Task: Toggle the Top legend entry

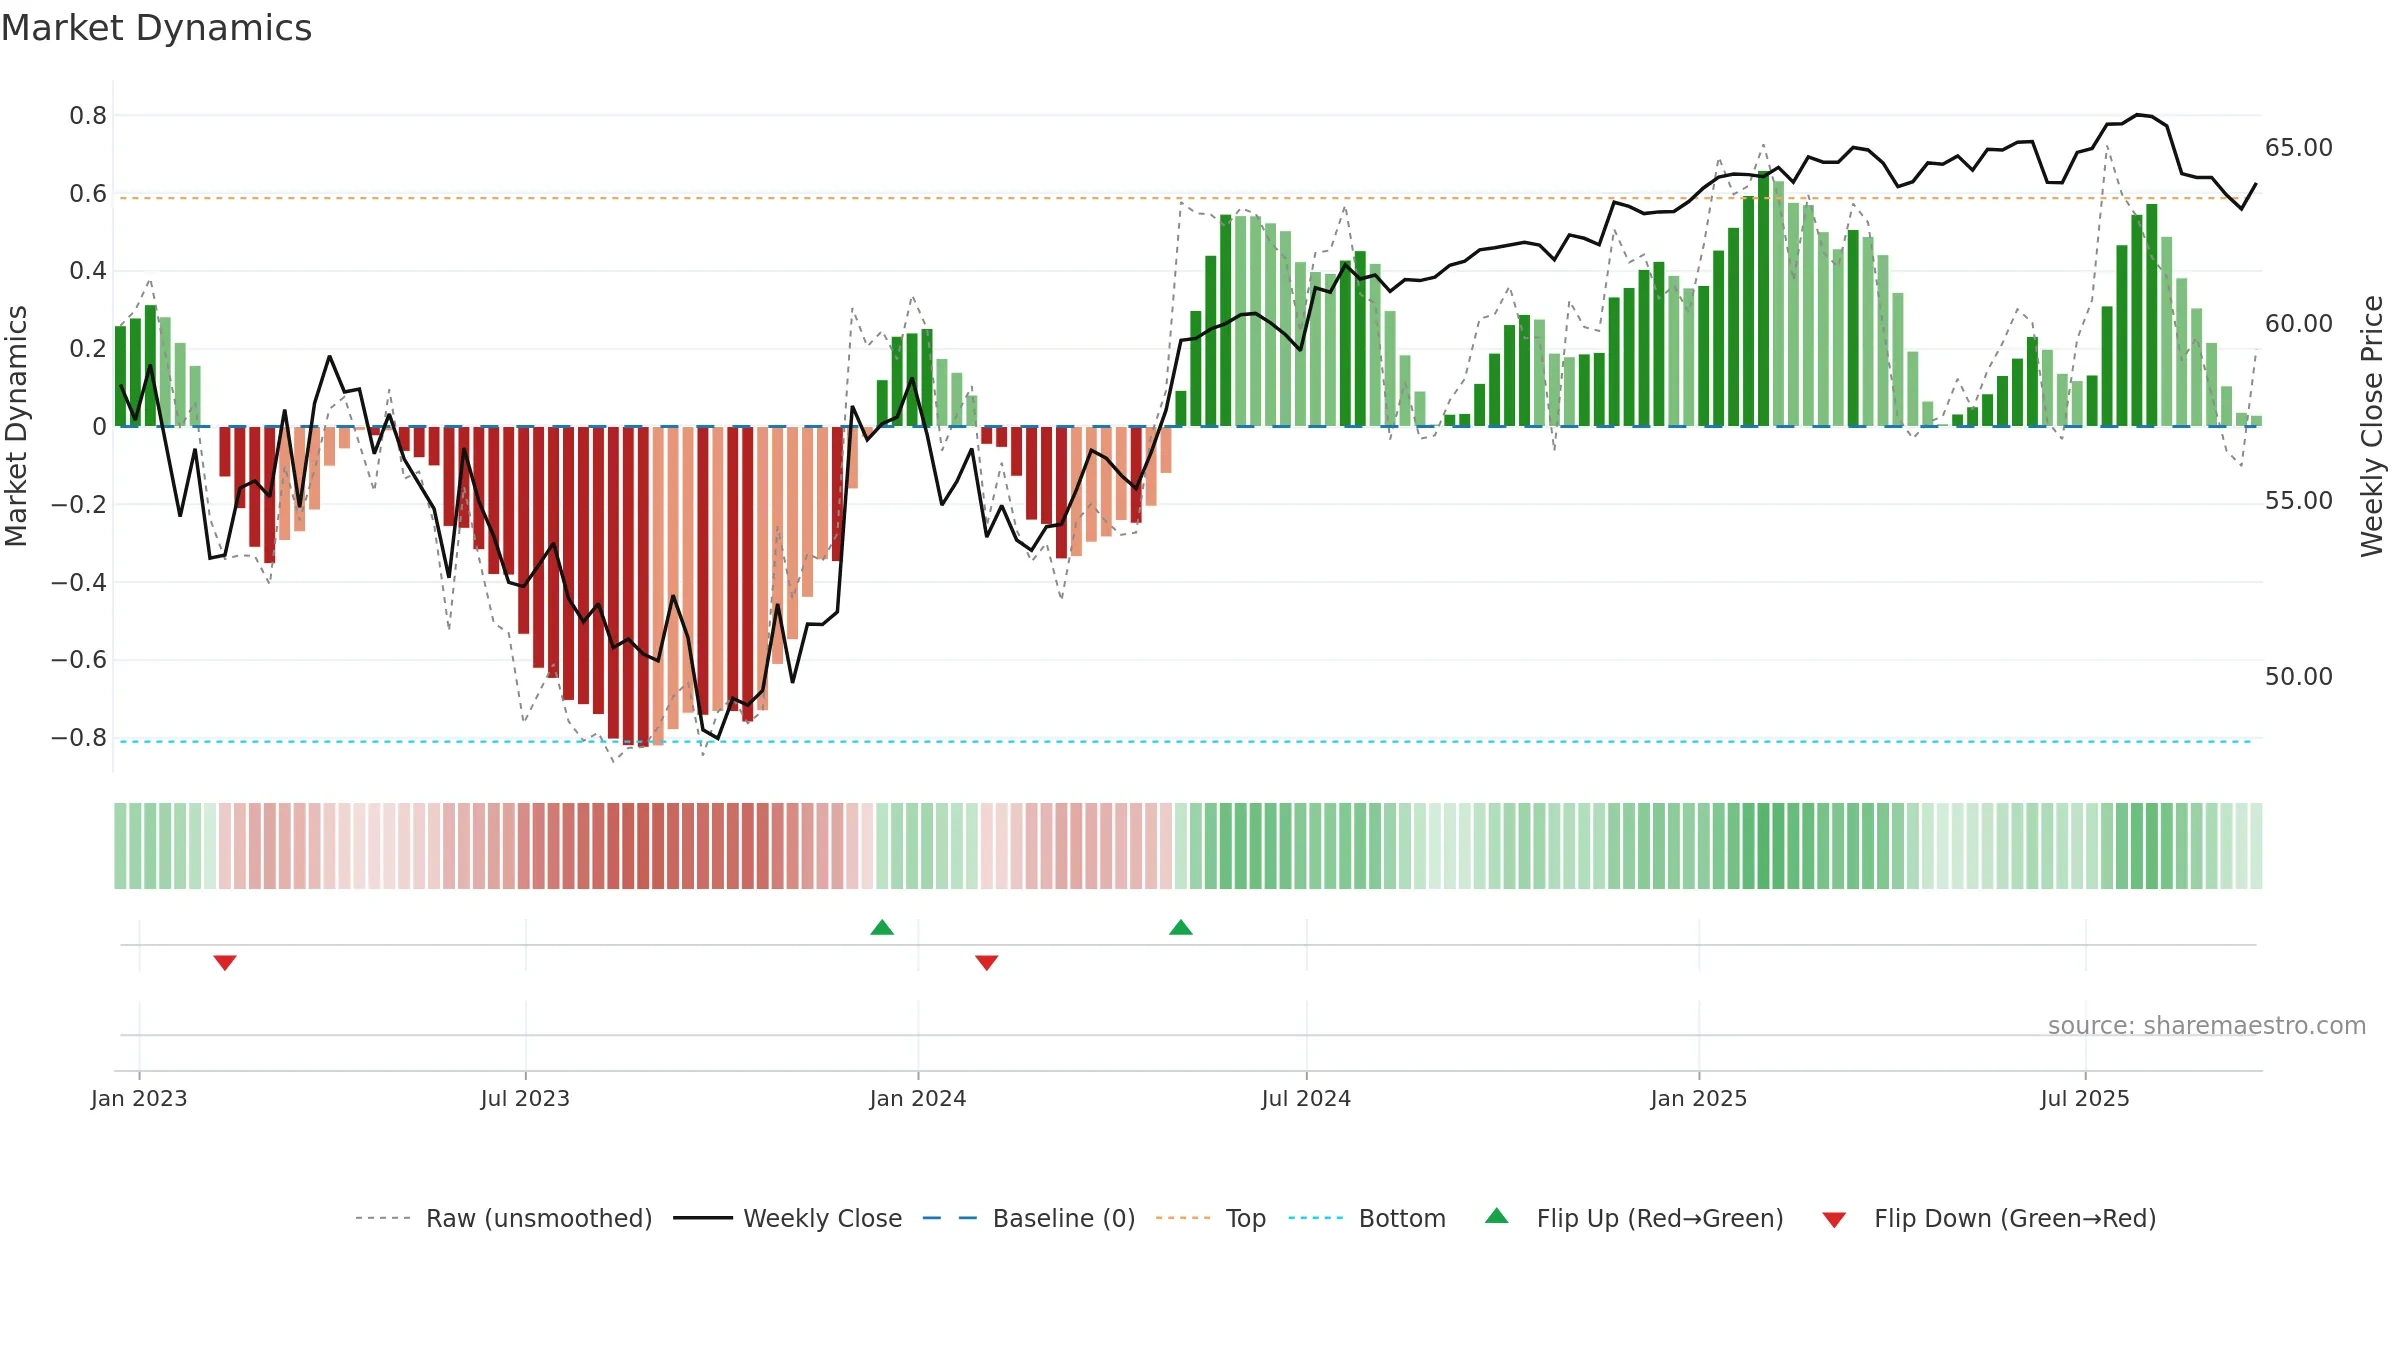Action: click(x=1211, y=1218)
